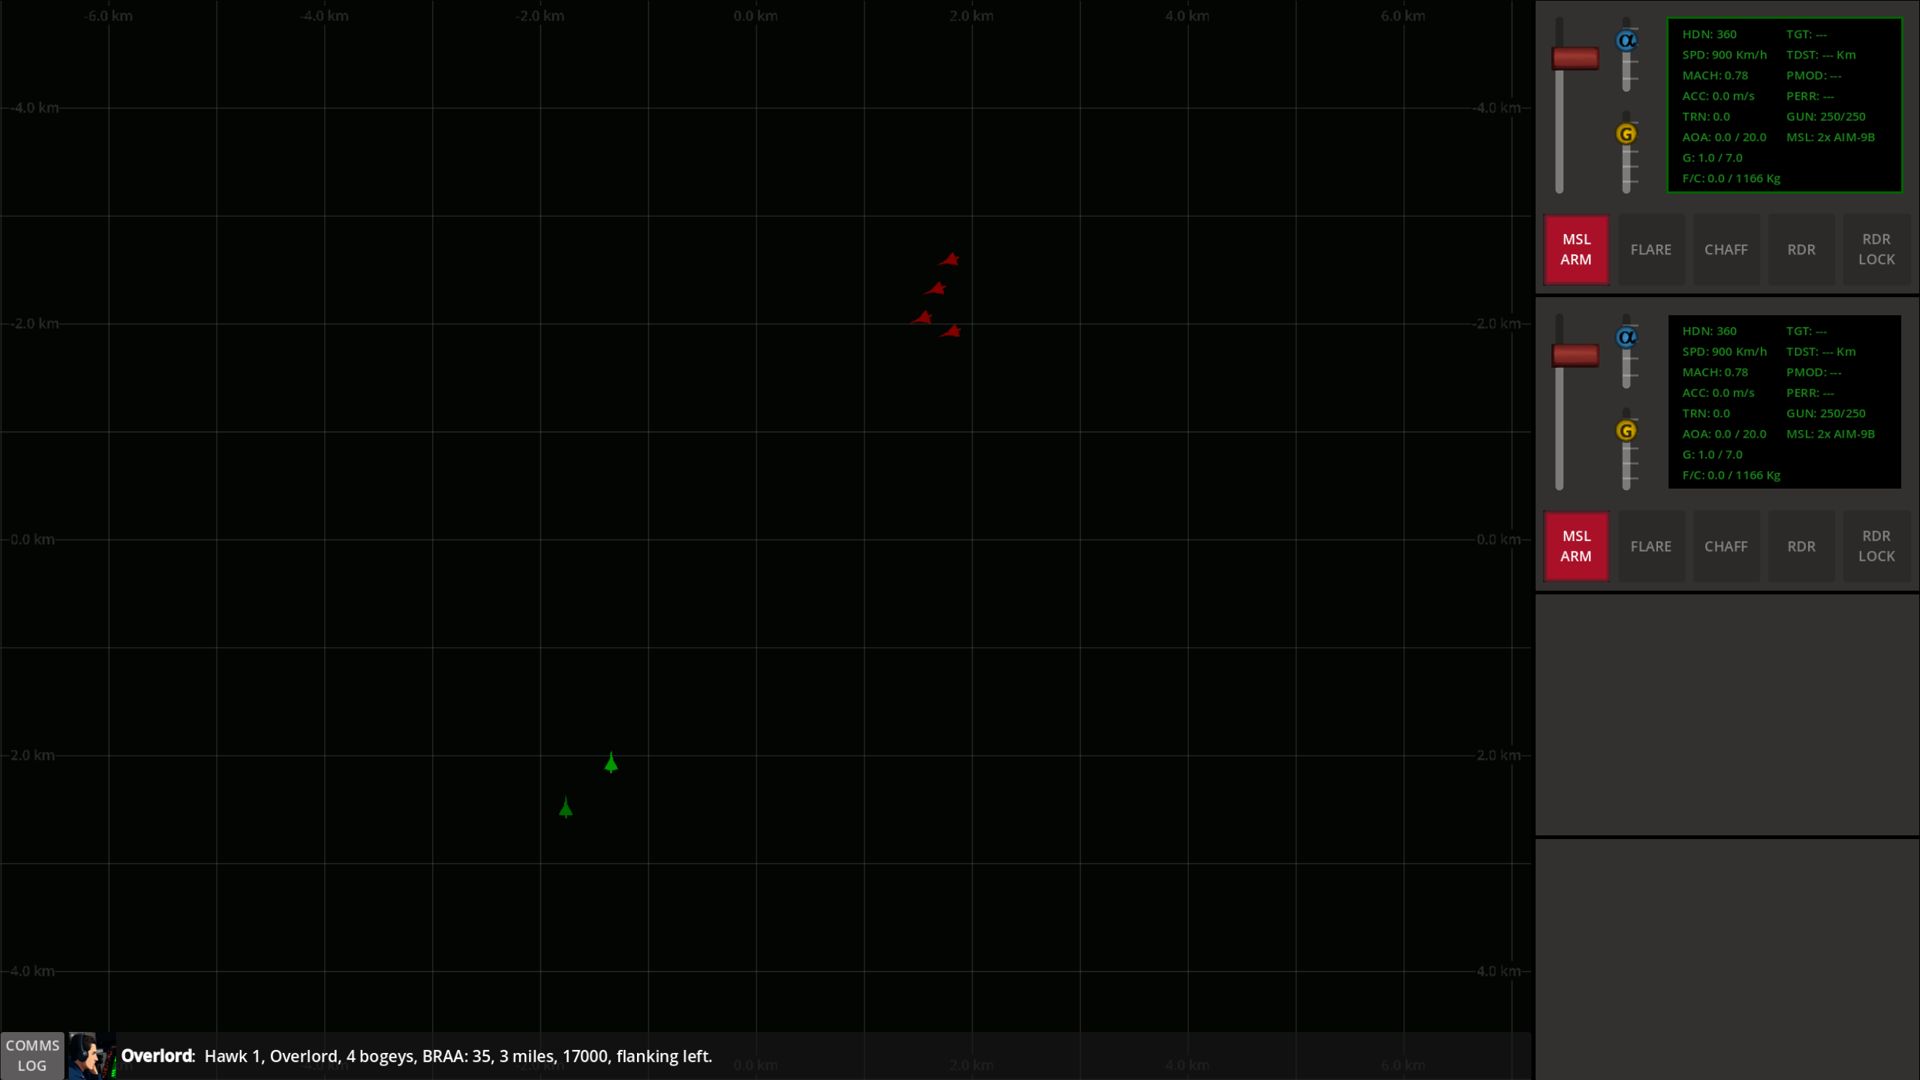This screenshot has width=1920, height=1080.
Task: Click the blue alpha AOA knob in top panel
Action: (x=1627, y=41)
